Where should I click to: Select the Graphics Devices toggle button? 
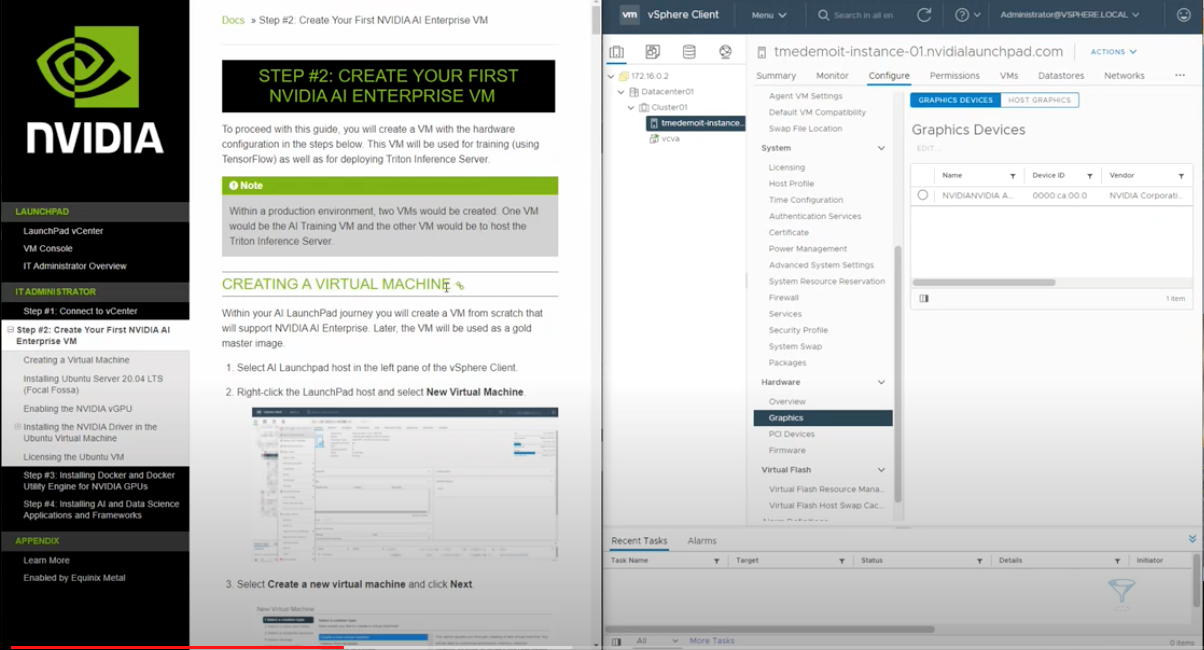955,100
